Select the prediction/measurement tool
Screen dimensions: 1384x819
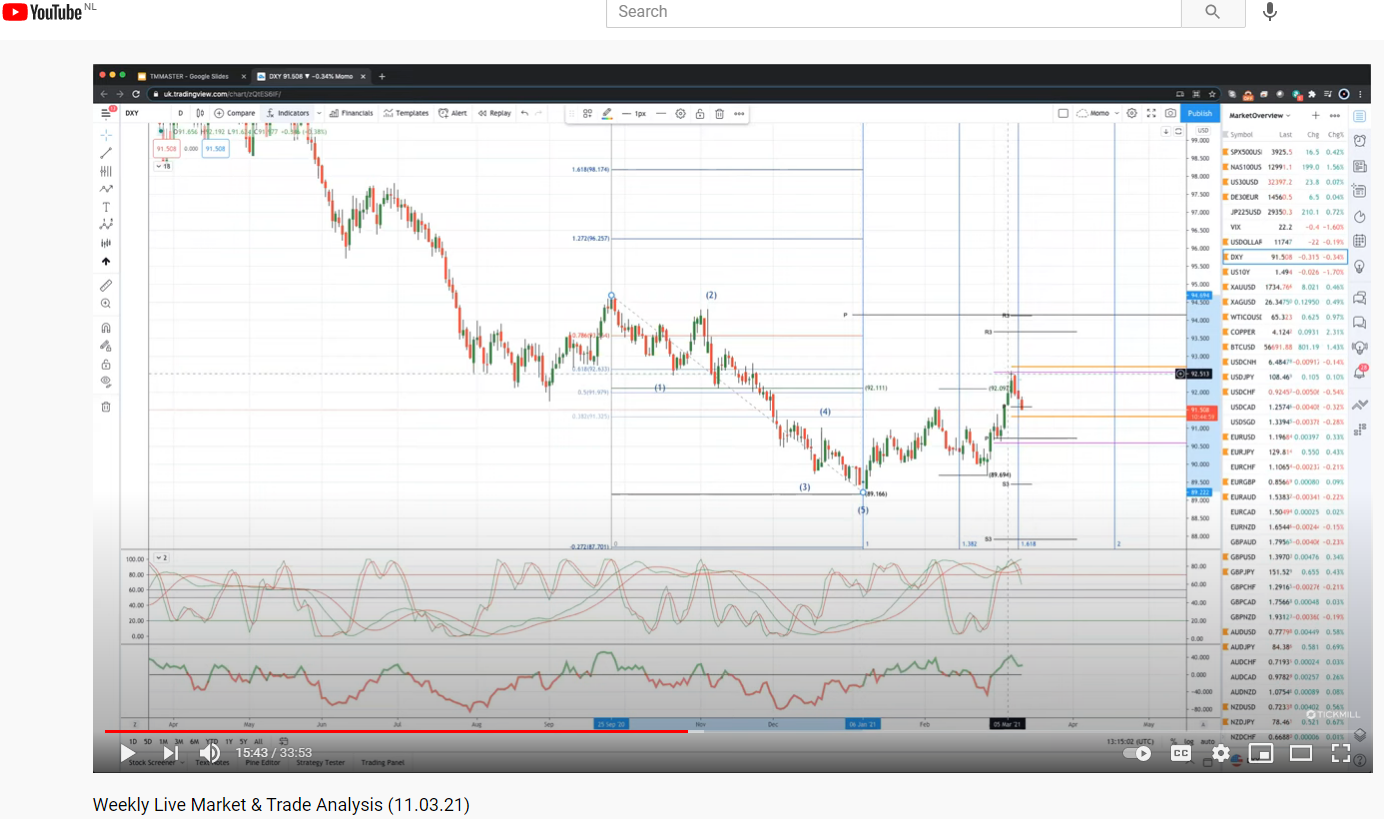(x=106, y=243)
